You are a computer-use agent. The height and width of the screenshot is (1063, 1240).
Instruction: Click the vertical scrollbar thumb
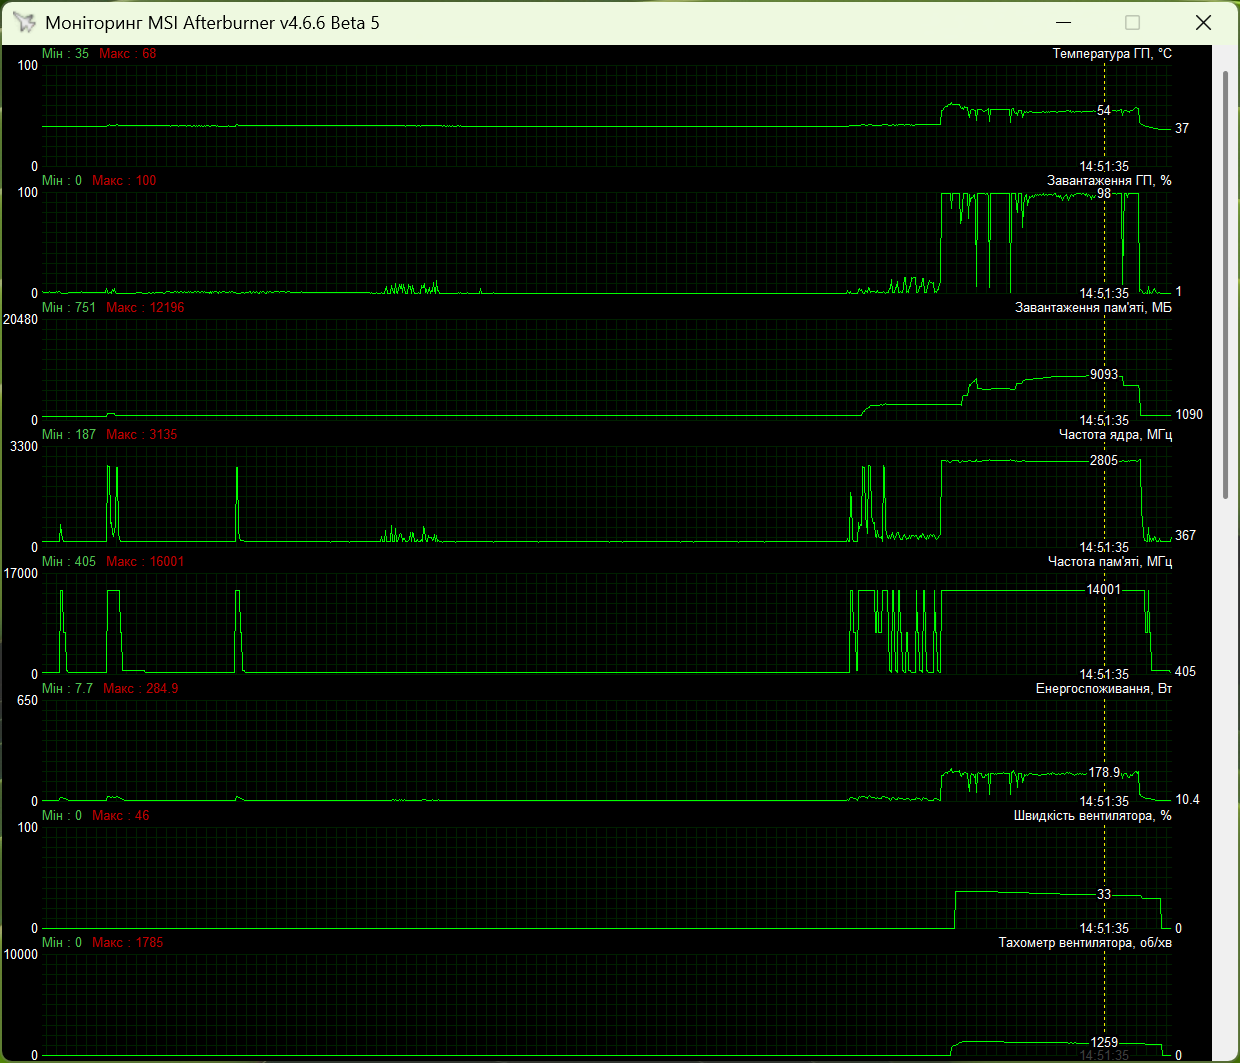point(1226,285)
